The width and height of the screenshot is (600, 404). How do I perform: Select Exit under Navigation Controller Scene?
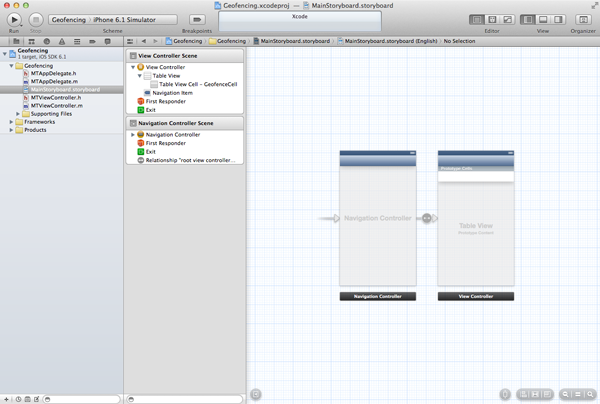pyautogui.click(x=147, y=152)
